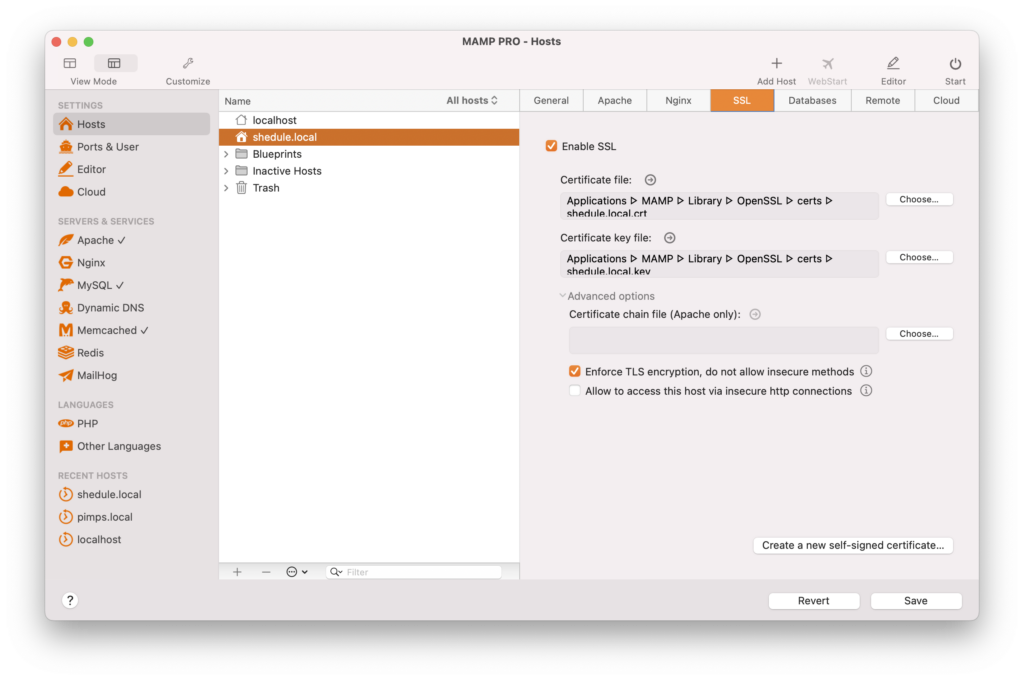Select shedule.local in hosts list

(369, 137)
